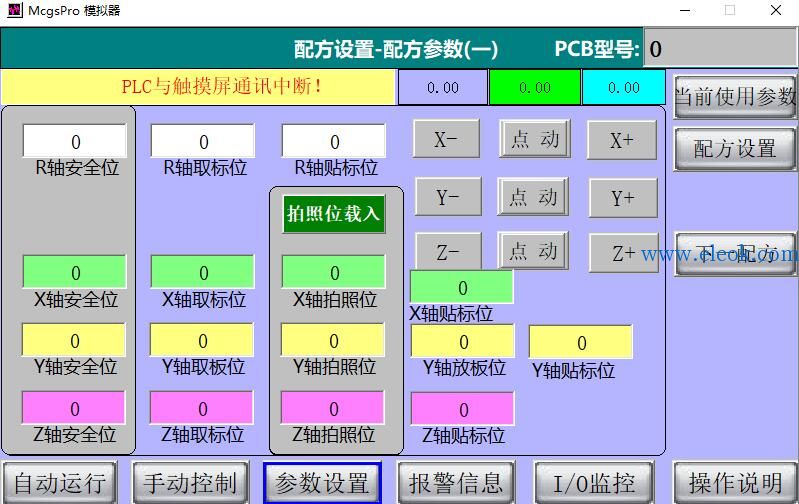Minimize the McgsPro simulator window

[685, 10]
